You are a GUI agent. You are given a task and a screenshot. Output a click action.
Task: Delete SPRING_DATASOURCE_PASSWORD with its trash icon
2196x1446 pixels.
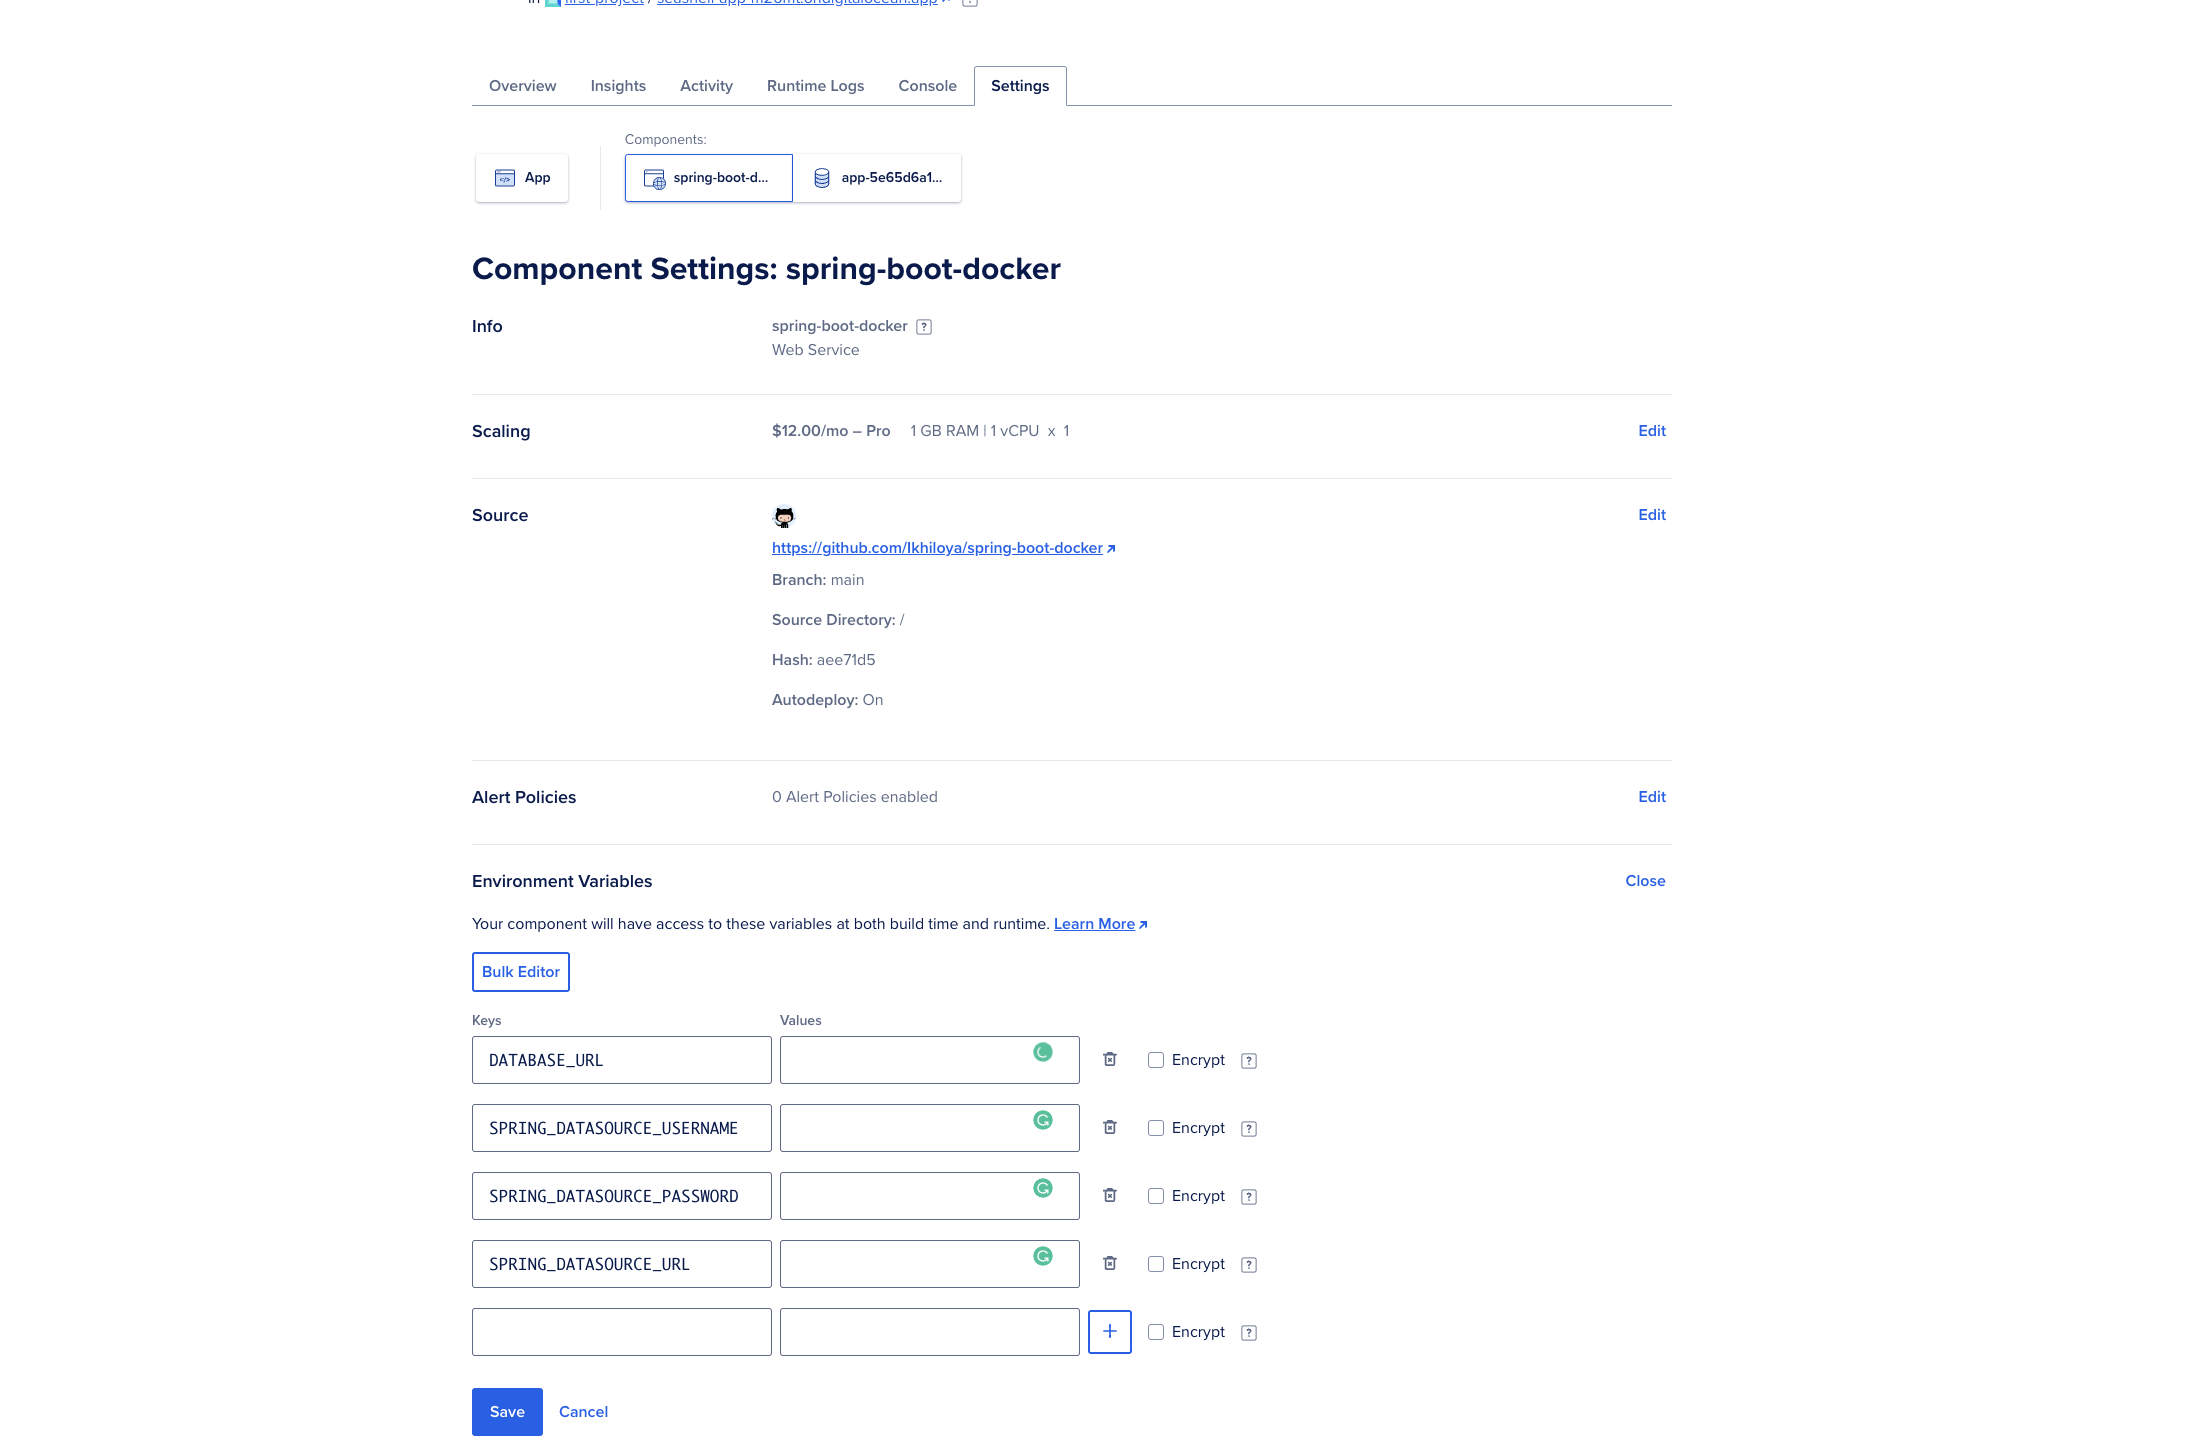point(1109,1195)
